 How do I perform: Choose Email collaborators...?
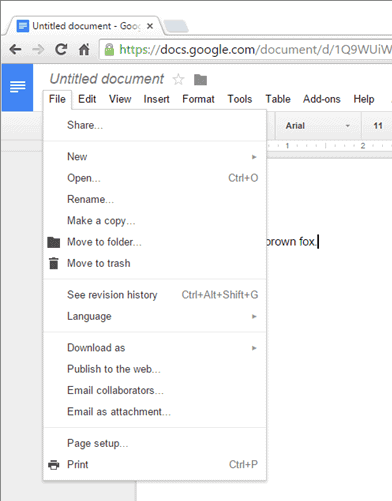click(x=155, y=391)
